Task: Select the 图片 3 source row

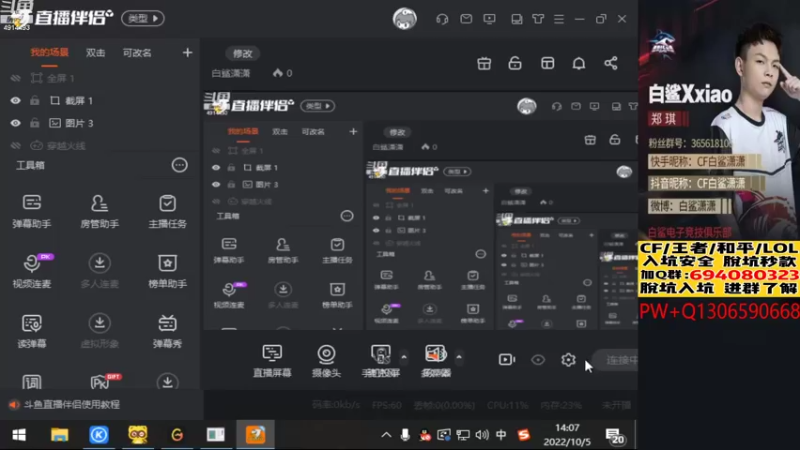Action: [x=101, y=123]
